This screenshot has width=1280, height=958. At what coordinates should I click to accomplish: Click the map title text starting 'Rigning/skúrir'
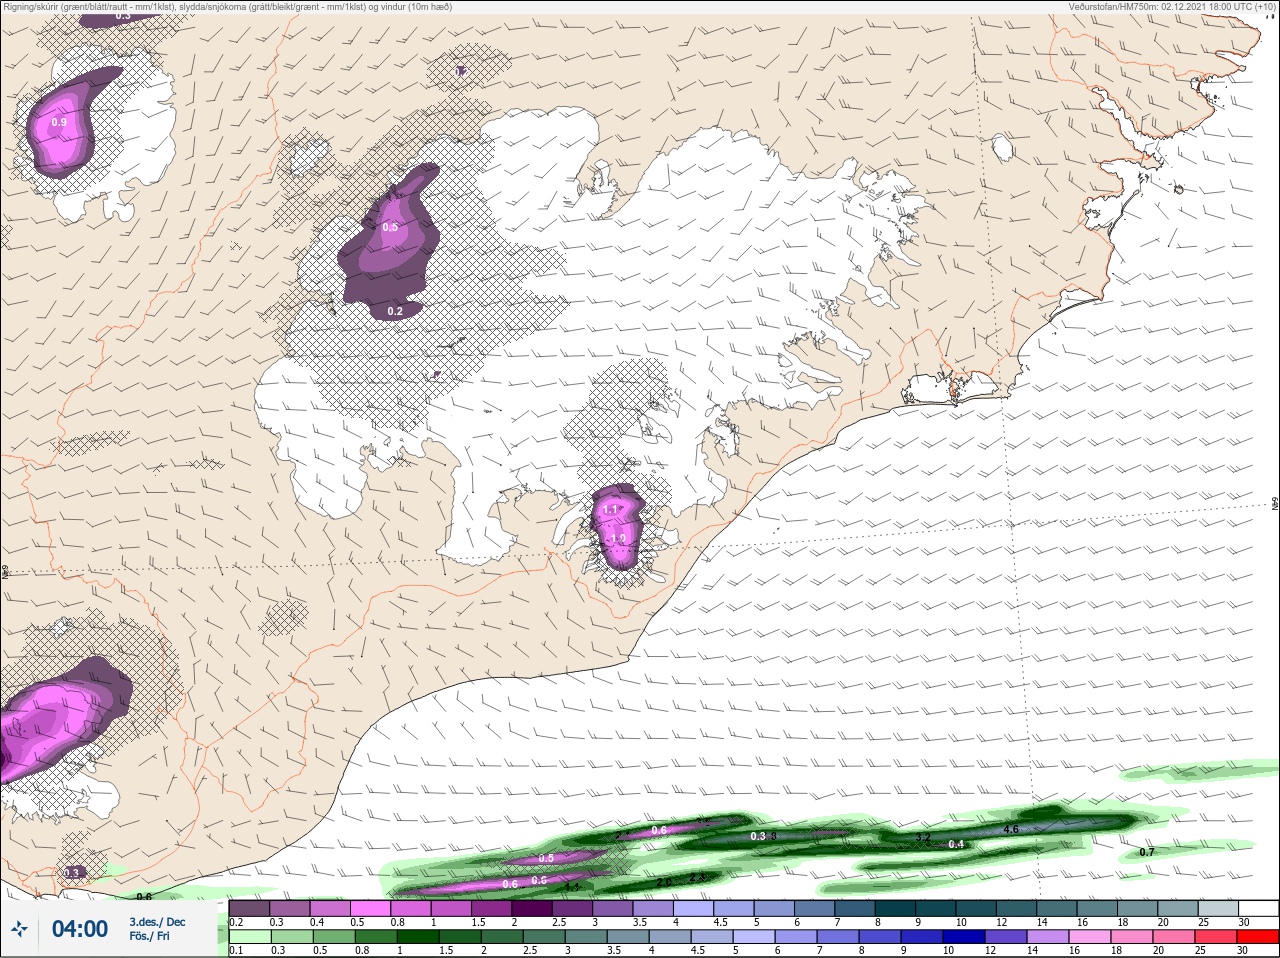coord(227,7)
